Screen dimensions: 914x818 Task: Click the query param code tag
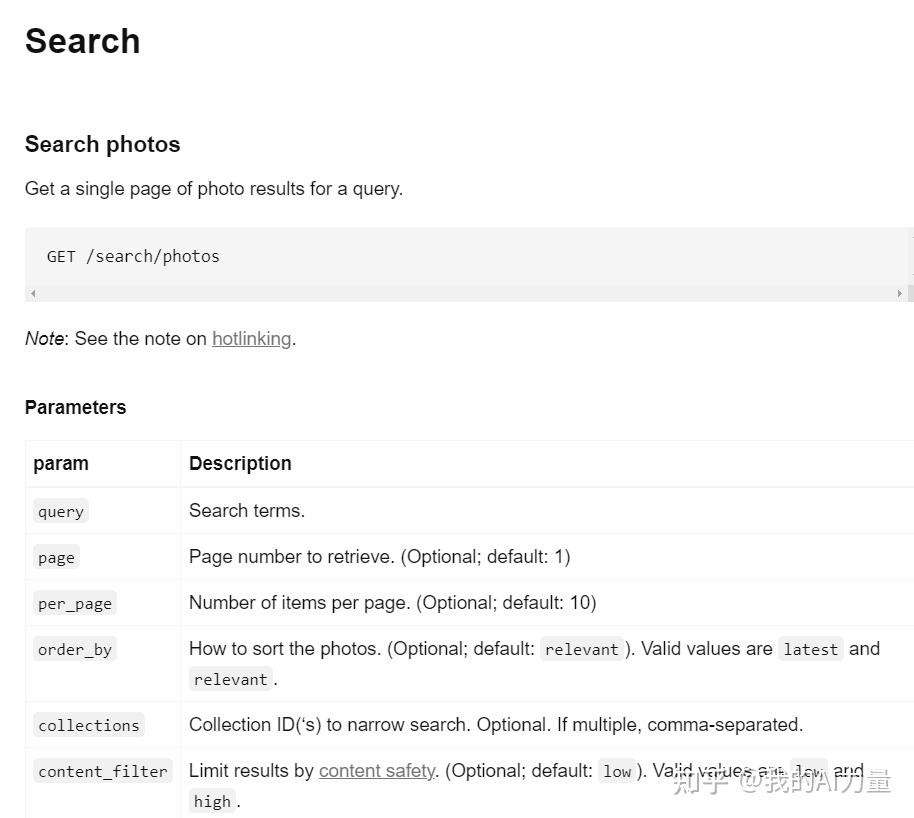pos(61,512)
